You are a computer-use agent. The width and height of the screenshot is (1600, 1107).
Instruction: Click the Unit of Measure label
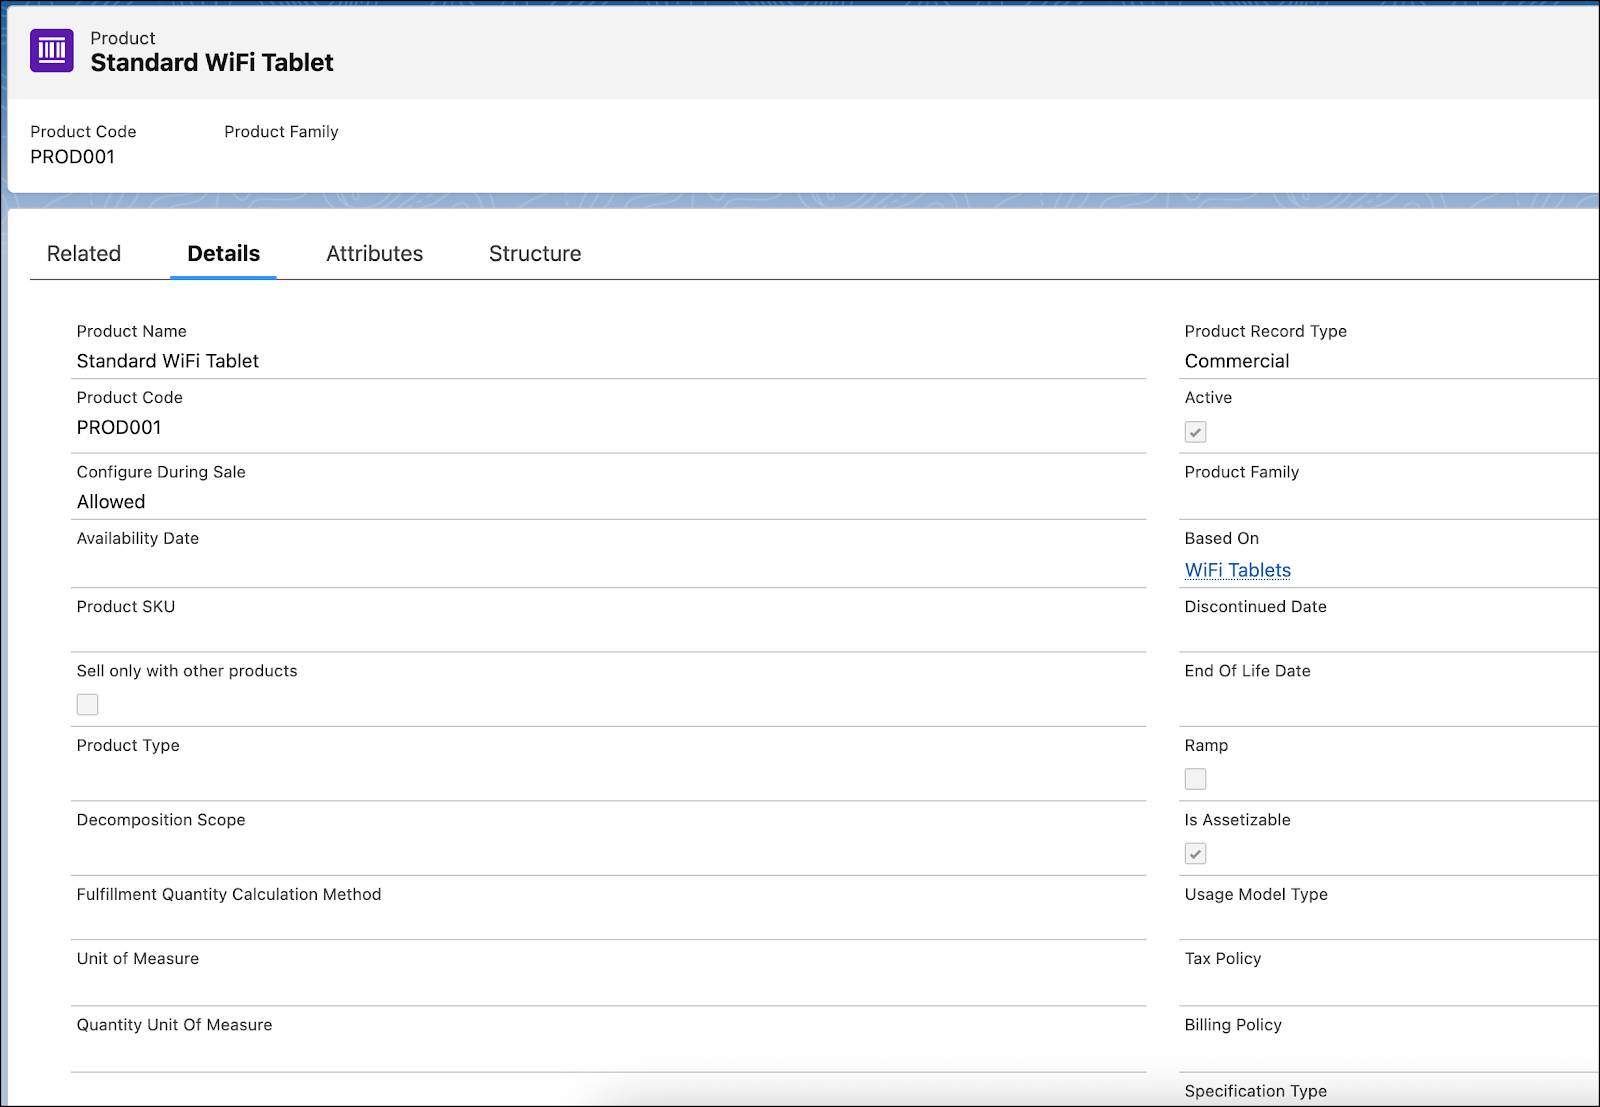tap(138, 959)
